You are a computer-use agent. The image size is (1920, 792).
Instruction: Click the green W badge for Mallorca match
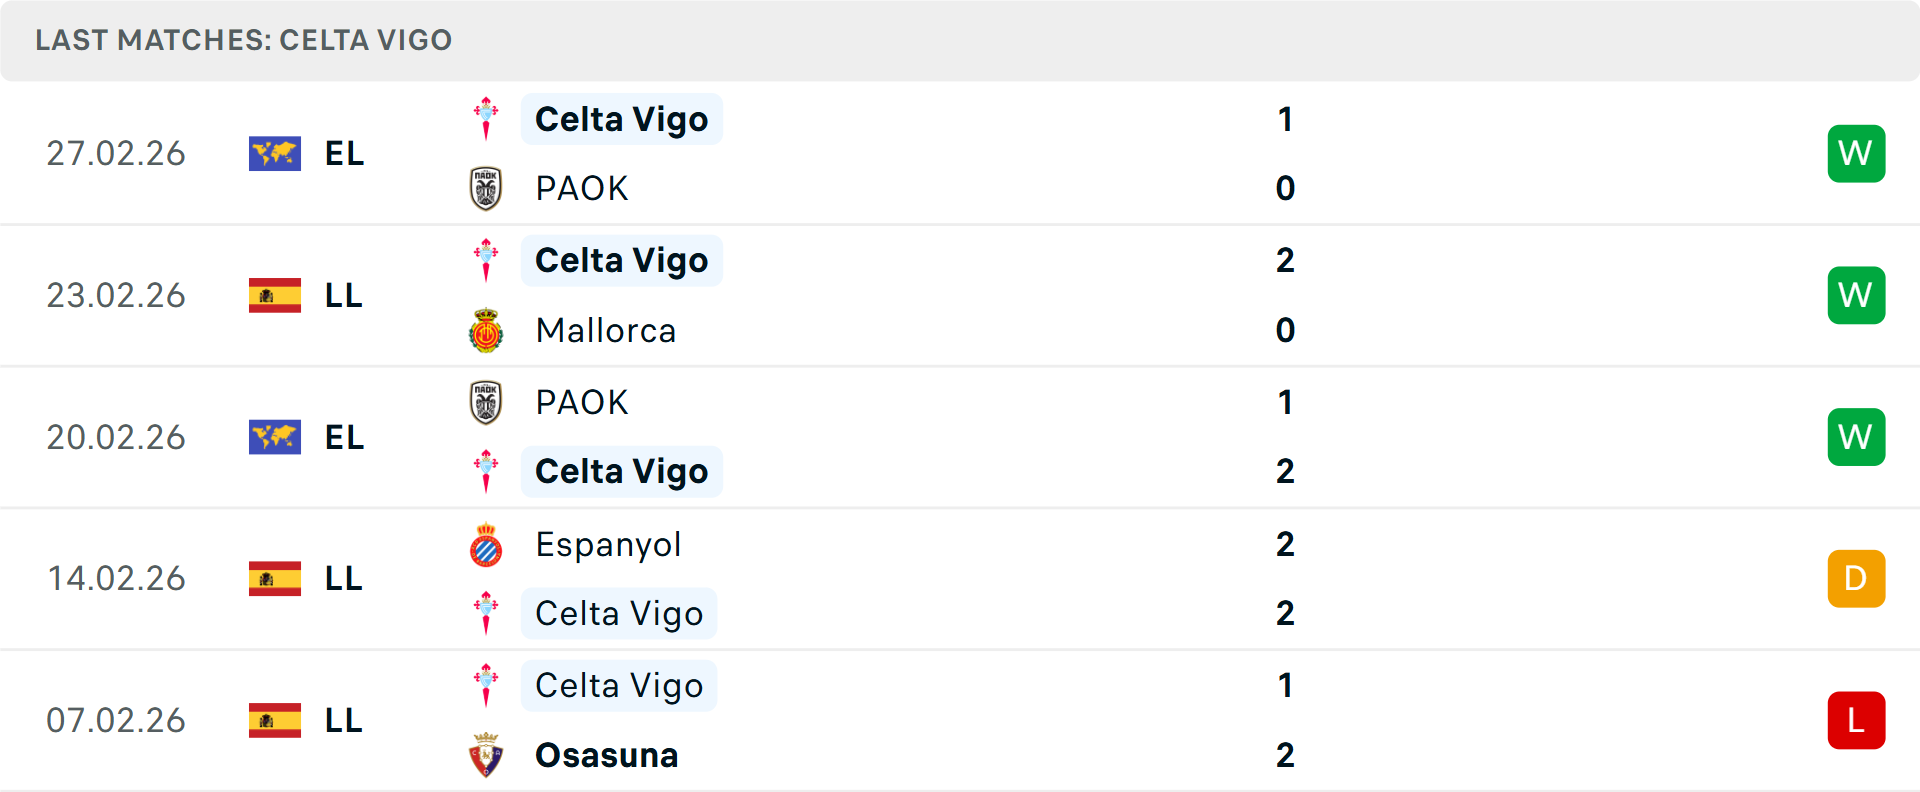coord(1856,295)
